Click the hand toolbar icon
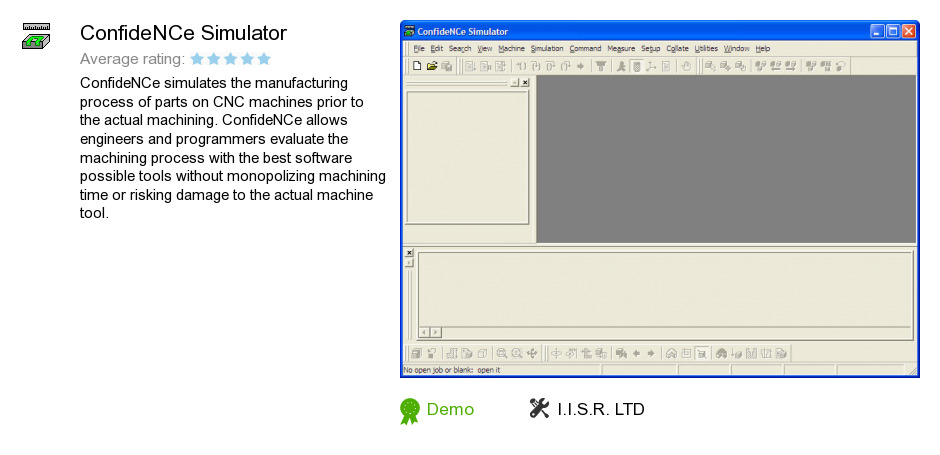 (x=686, y=66)
